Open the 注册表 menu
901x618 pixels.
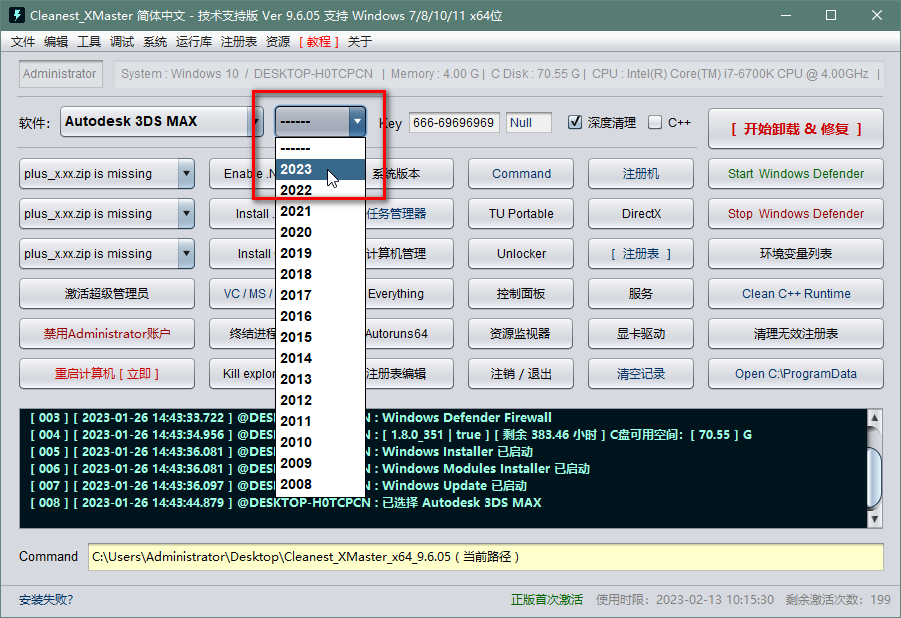(x=238, y=41)
